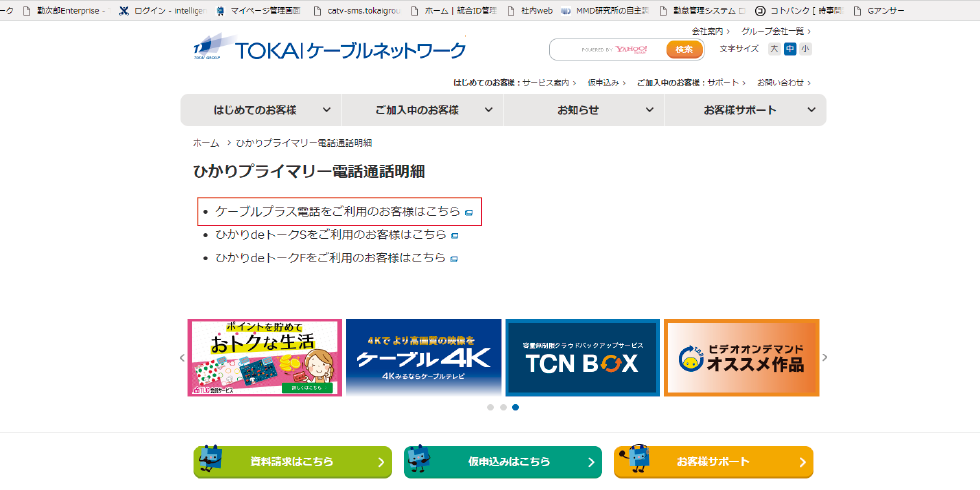980x490 pixels.
Task: Open the お知らせ menu
Action: (x=584, y=110)
